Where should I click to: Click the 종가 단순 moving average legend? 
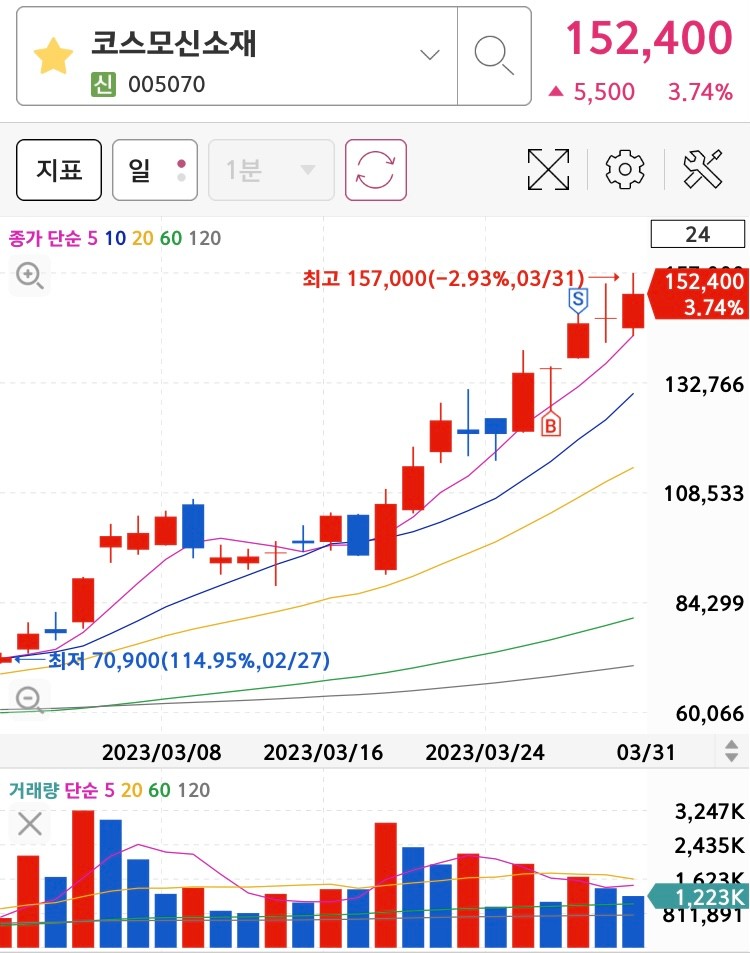(x=44, y=238)
